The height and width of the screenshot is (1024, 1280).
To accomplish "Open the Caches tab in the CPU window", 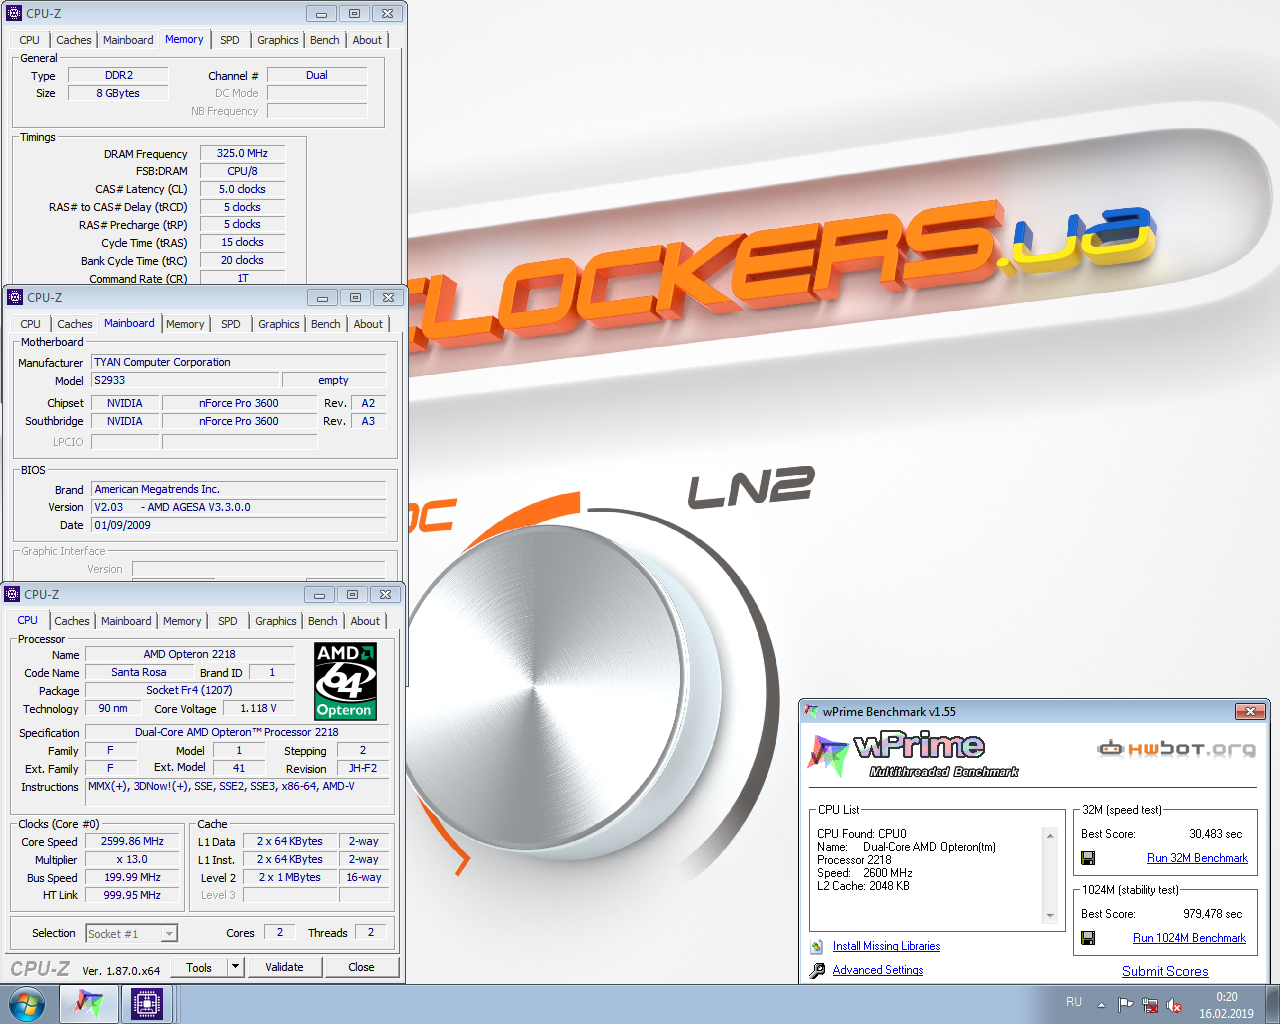I will (x=72, y=621).
